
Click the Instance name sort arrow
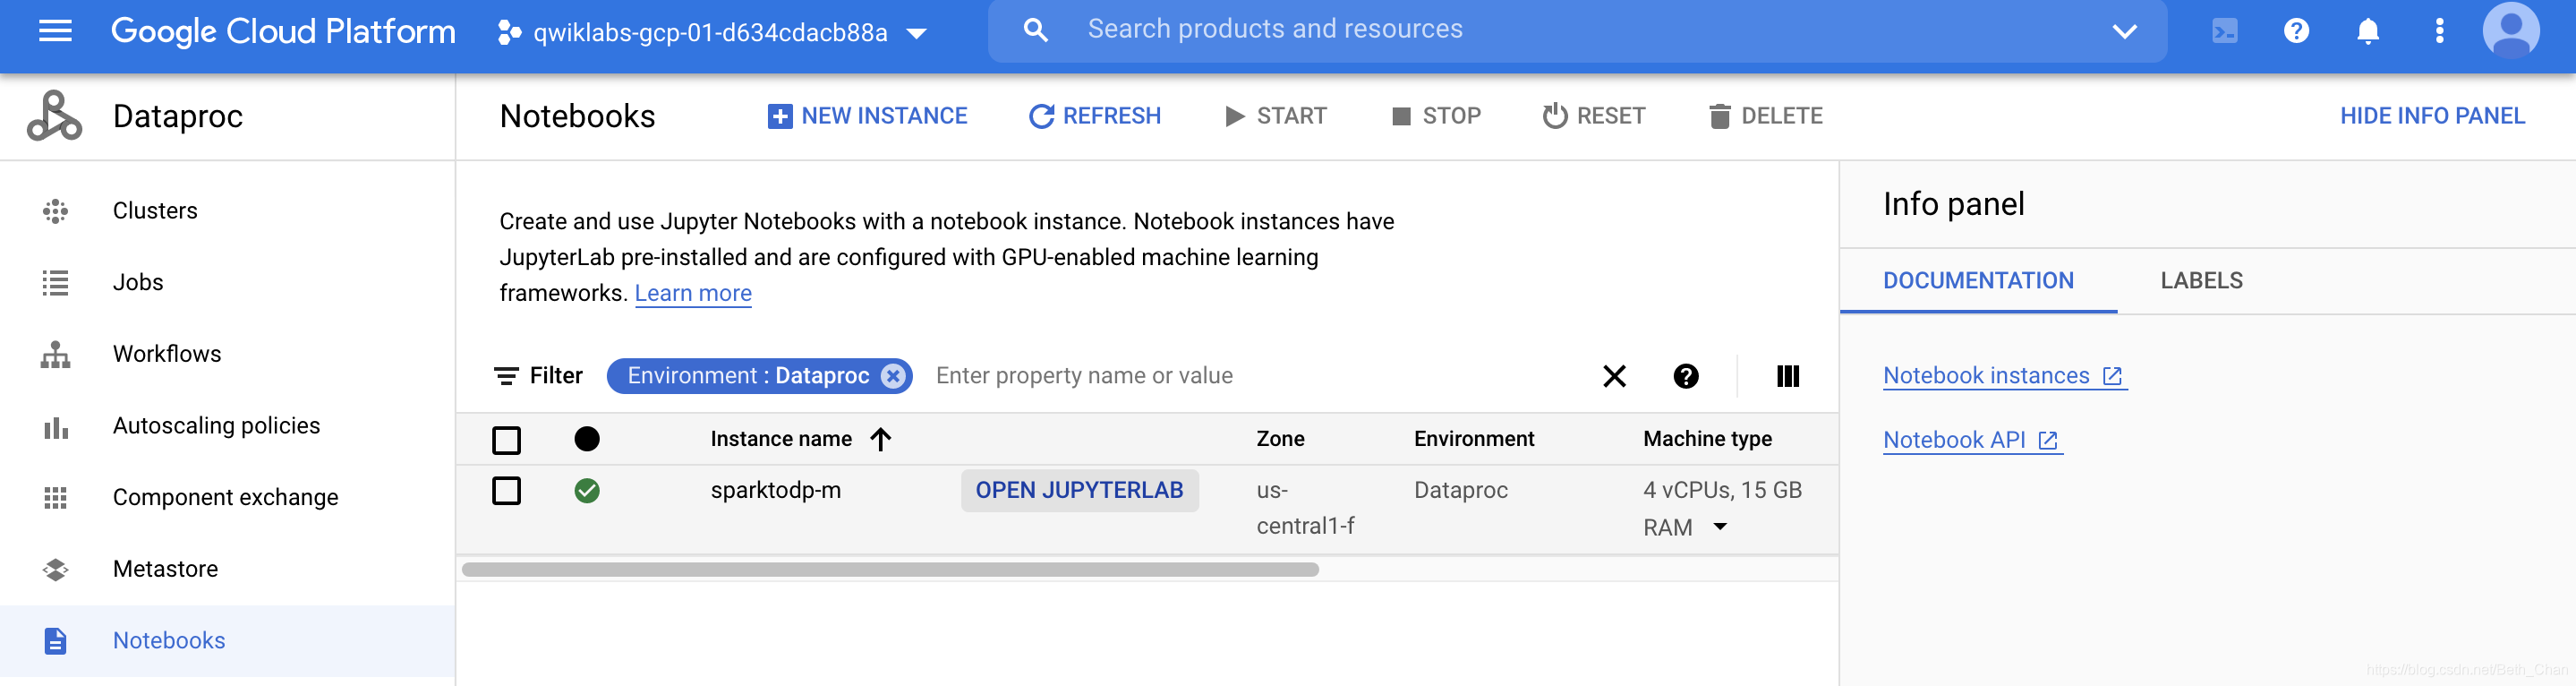click(x=880, y=440)
